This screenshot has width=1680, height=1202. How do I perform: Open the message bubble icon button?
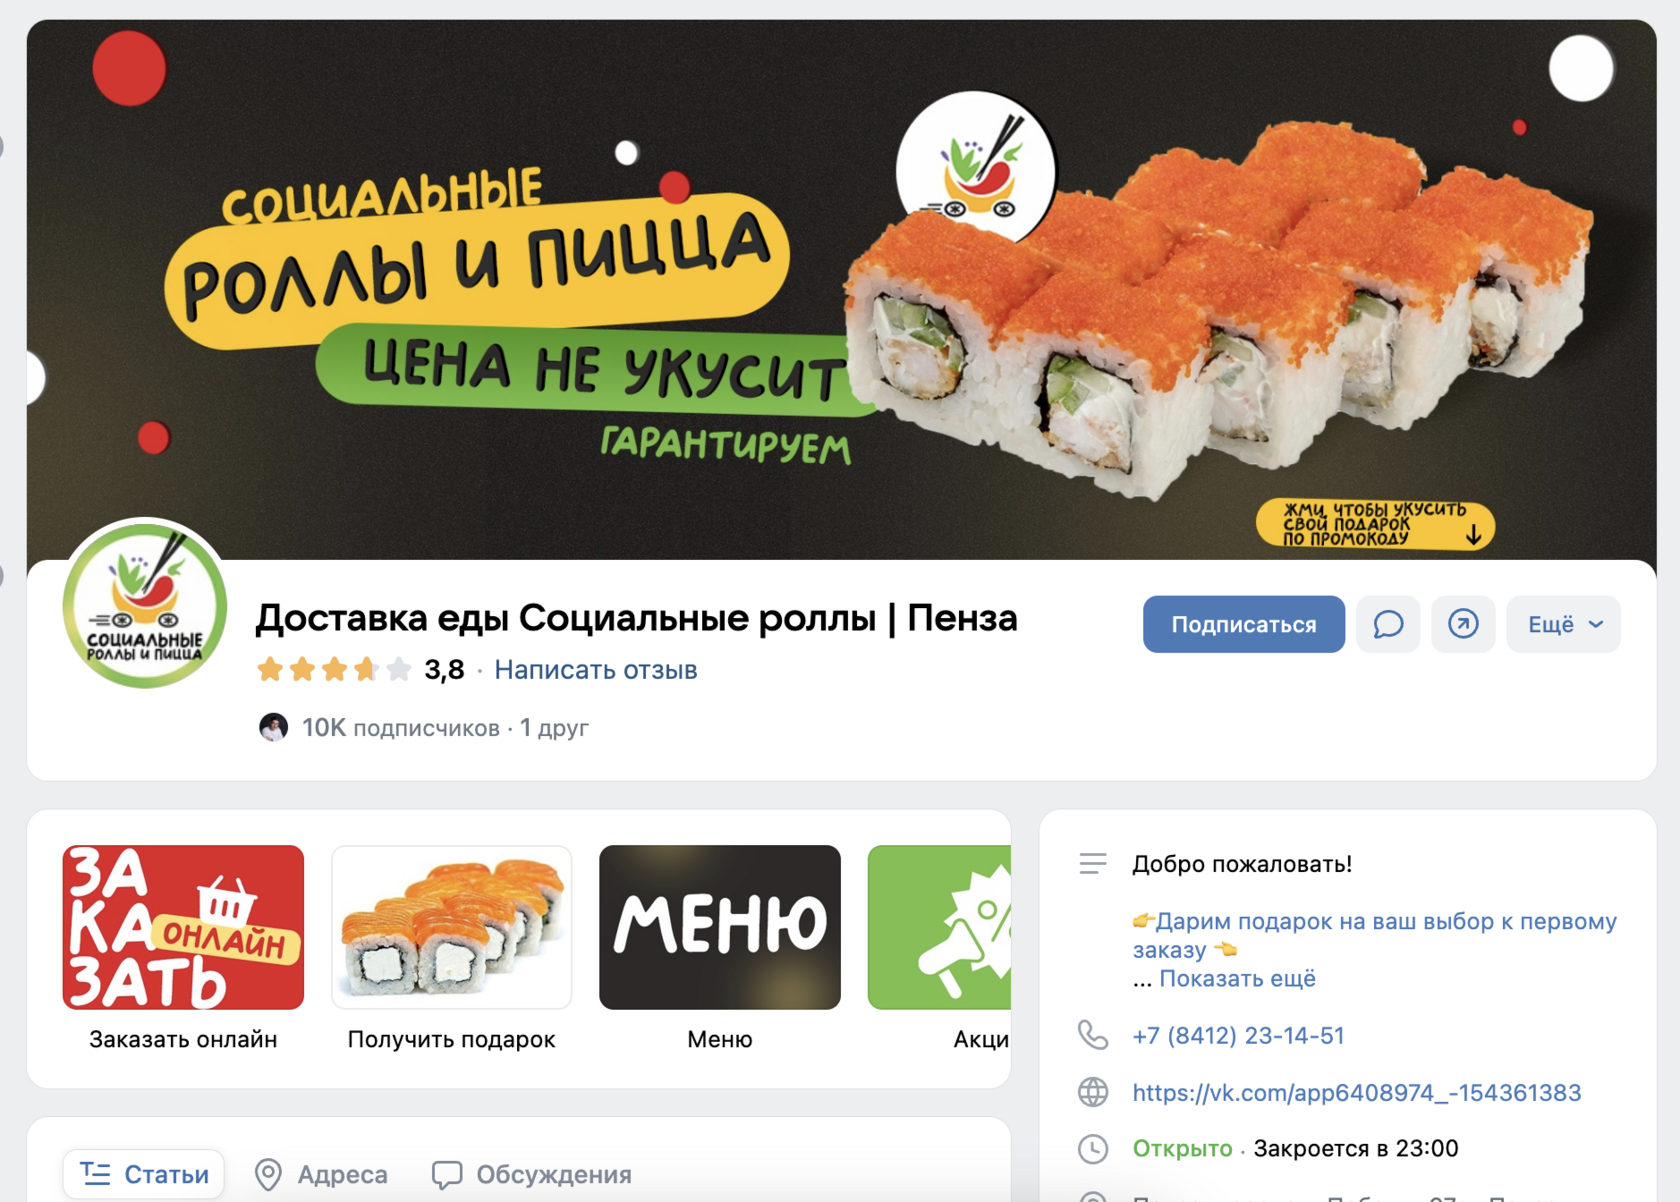click(x=1388, y=625)
